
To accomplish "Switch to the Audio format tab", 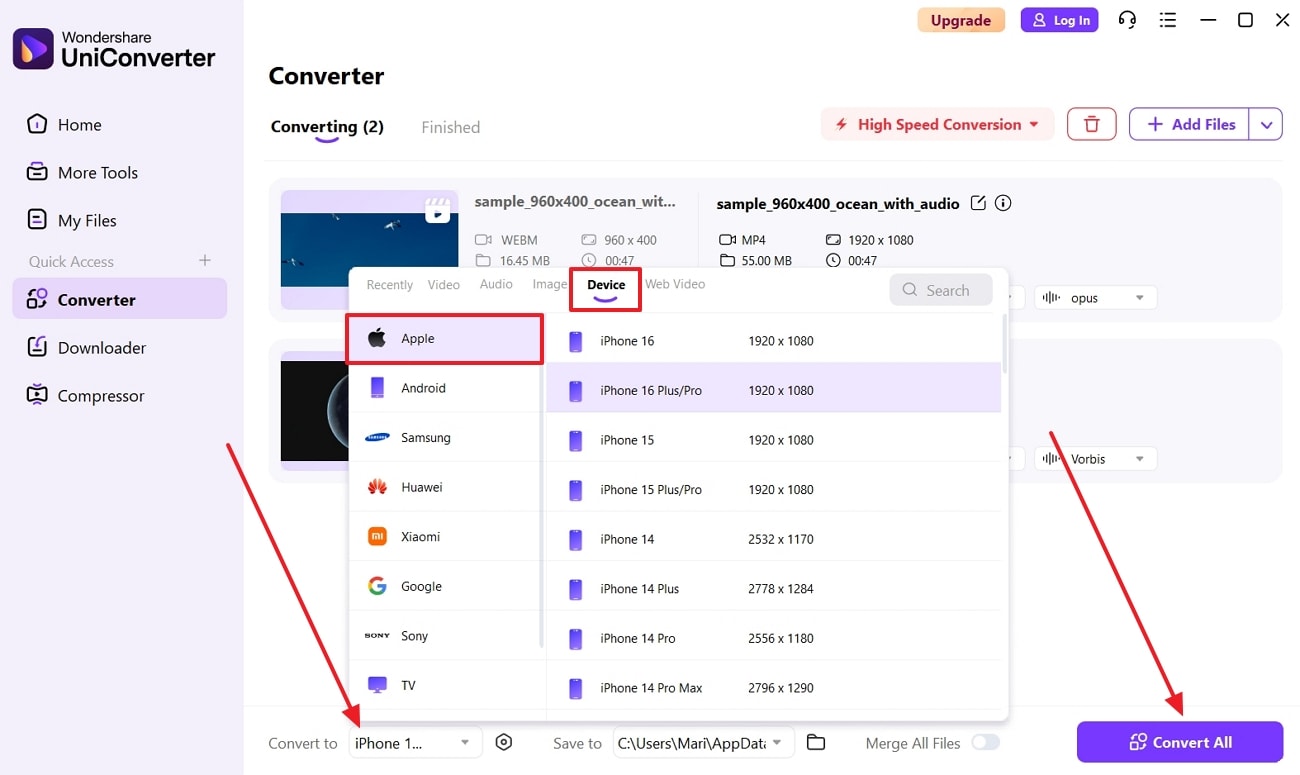I will (496, 284).
